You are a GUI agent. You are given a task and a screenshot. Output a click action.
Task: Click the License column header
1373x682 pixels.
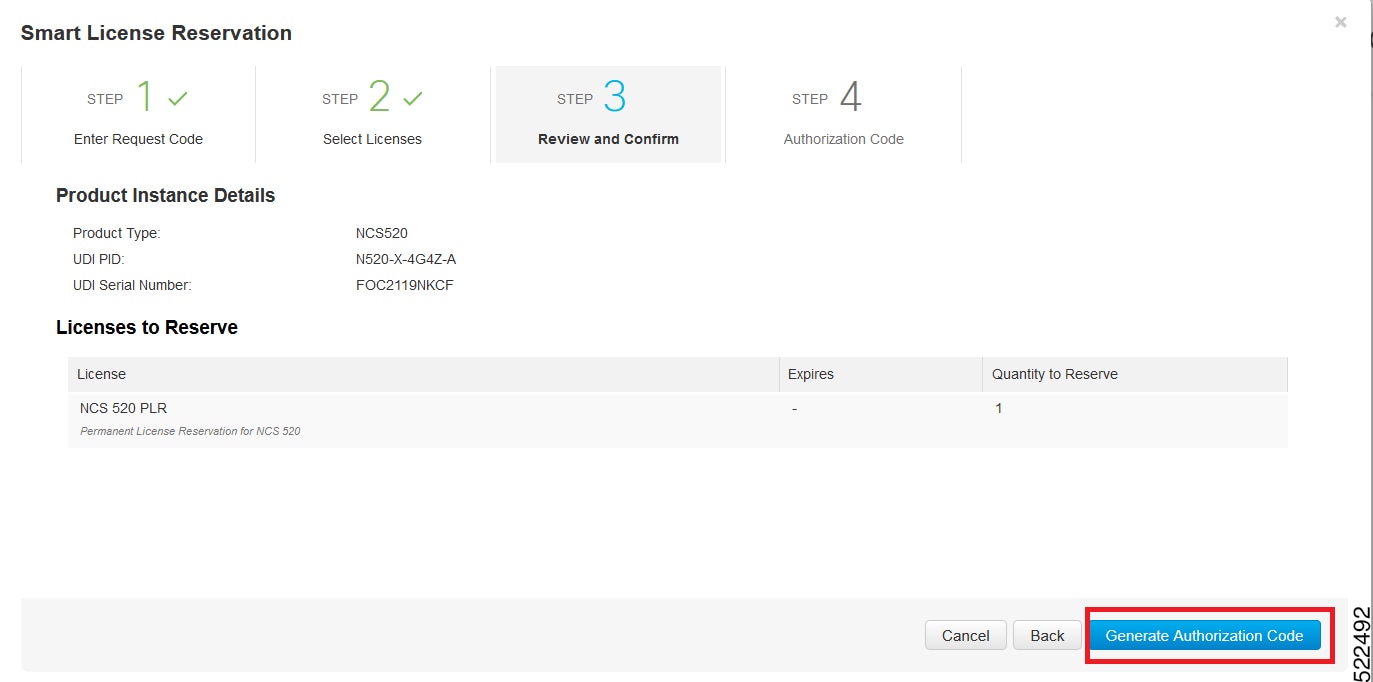pos(423,374)
